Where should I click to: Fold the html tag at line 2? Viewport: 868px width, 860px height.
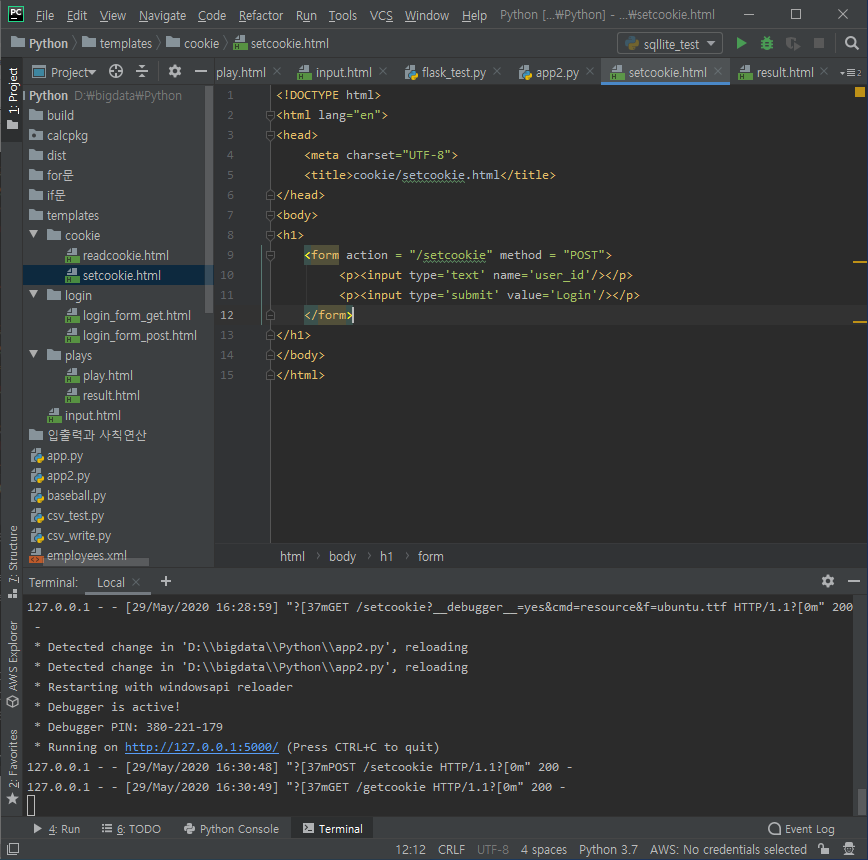click(270, 115)
